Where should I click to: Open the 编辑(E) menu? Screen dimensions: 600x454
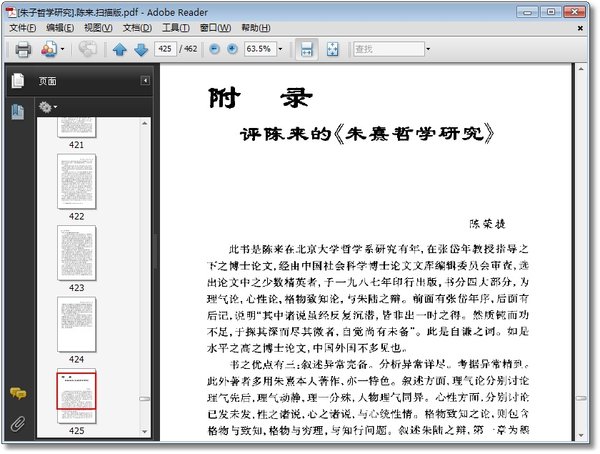60,28
